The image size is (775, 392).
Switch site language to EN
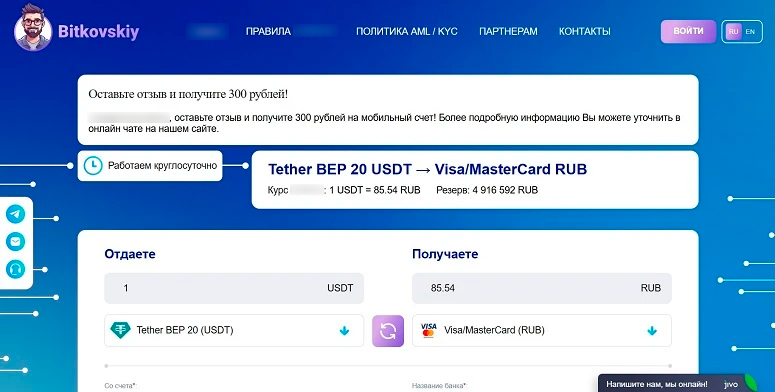[750, 32]
